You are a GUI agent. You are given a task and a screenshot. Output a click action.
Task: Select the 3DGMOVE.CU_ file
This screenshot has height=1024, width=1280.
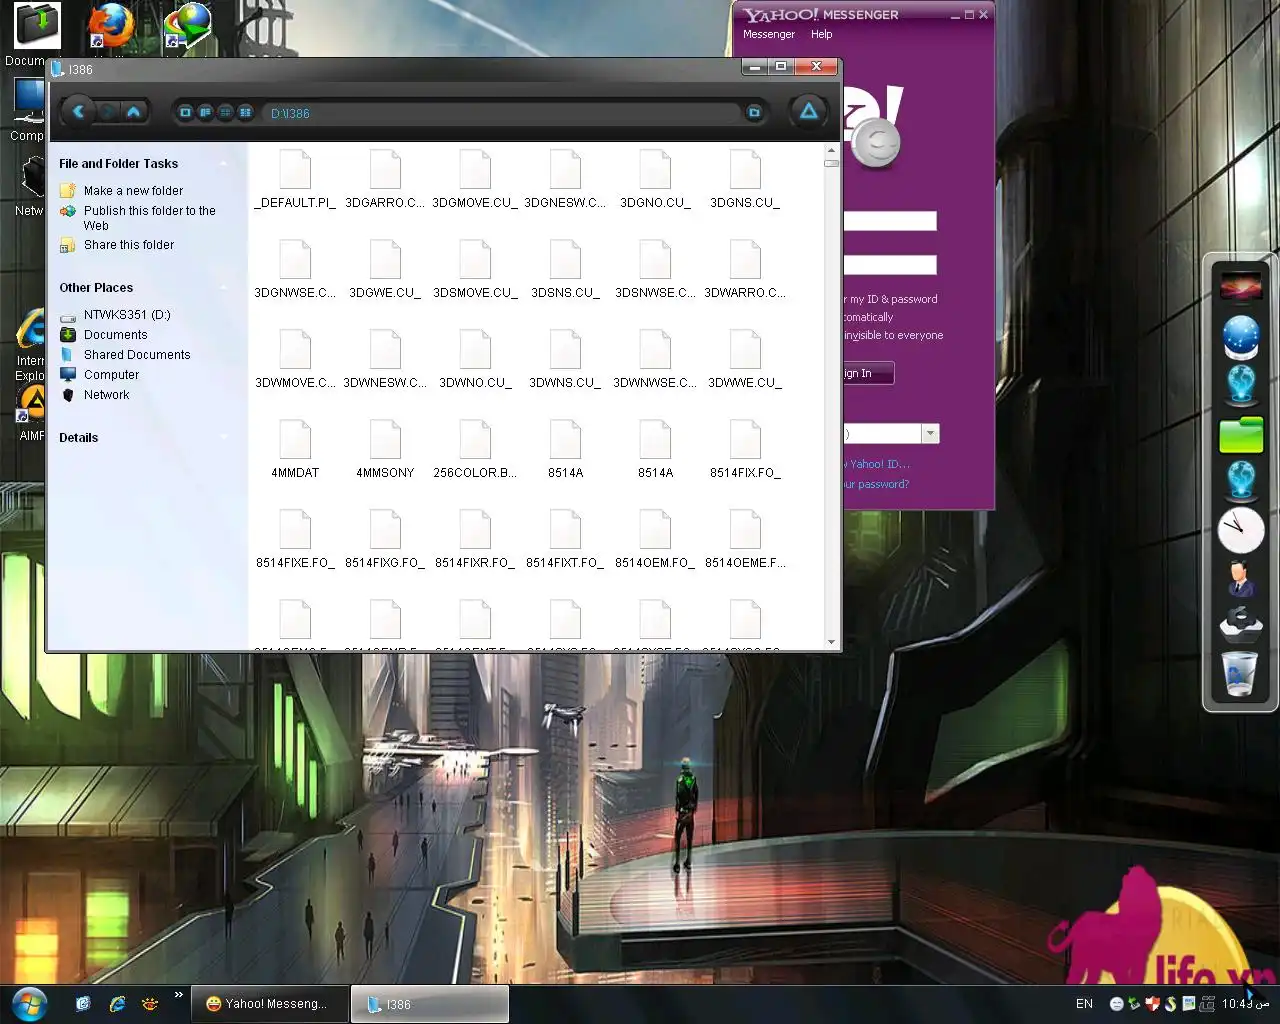point(475,180)
